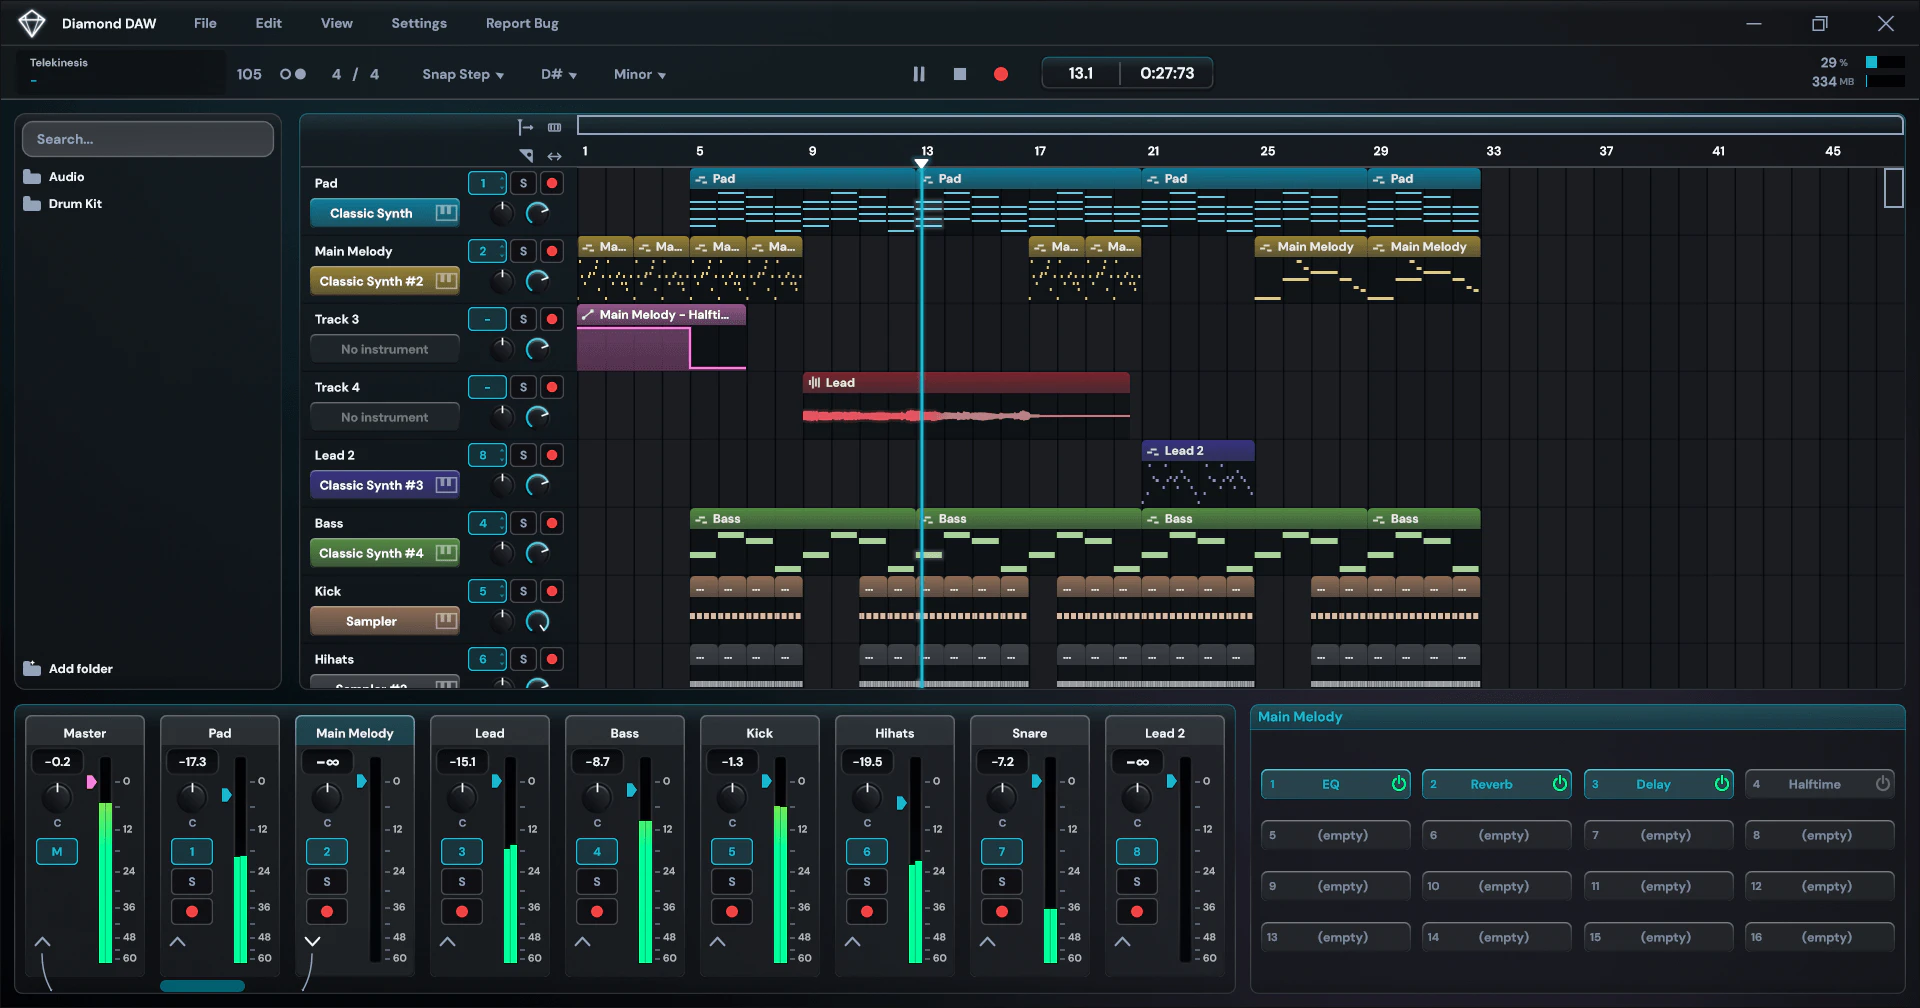Solo the Bass track in the track list
Viewport: 1920px width, 1008px height.
pos(523,523)
